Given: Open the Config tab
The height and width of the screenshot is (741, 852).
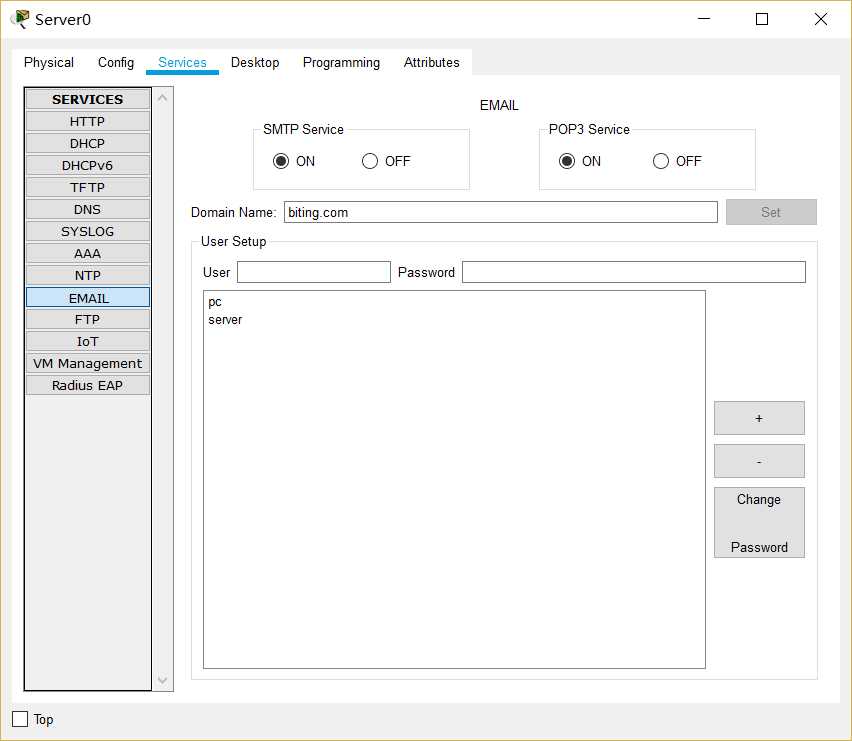Looking at the screenshot, I should (116, 62).
